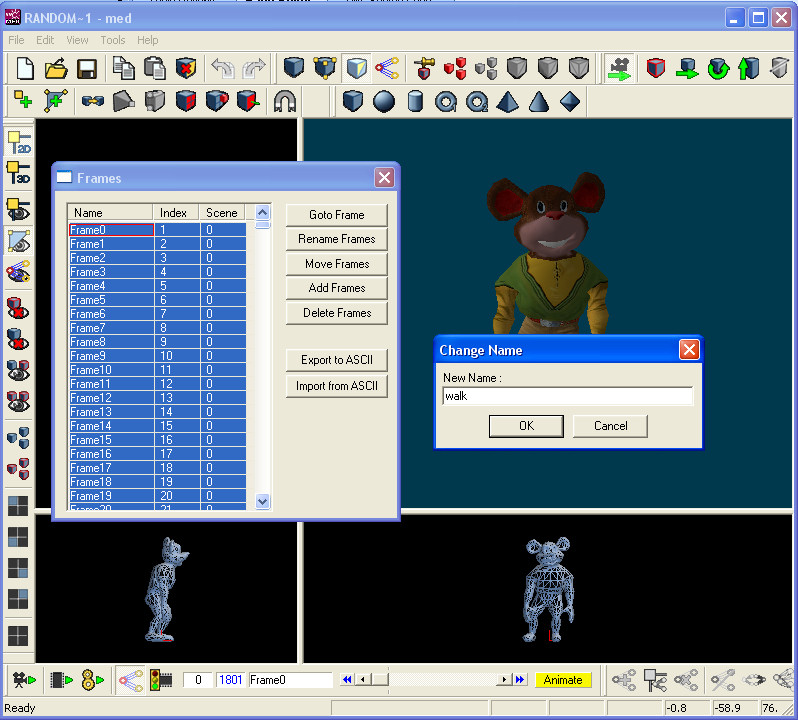
Task: Toggle the traffic light film icon
Action: [161, 680]
